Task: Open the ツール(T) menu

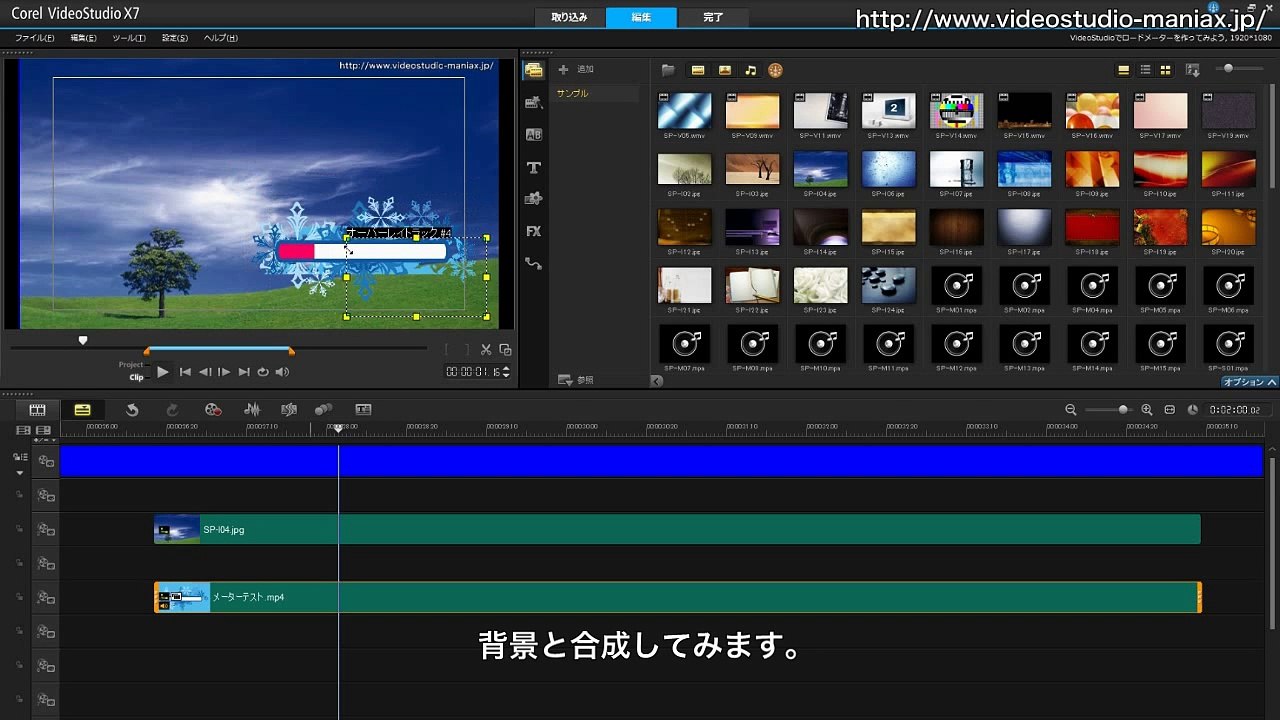Action: click(129, 38)
